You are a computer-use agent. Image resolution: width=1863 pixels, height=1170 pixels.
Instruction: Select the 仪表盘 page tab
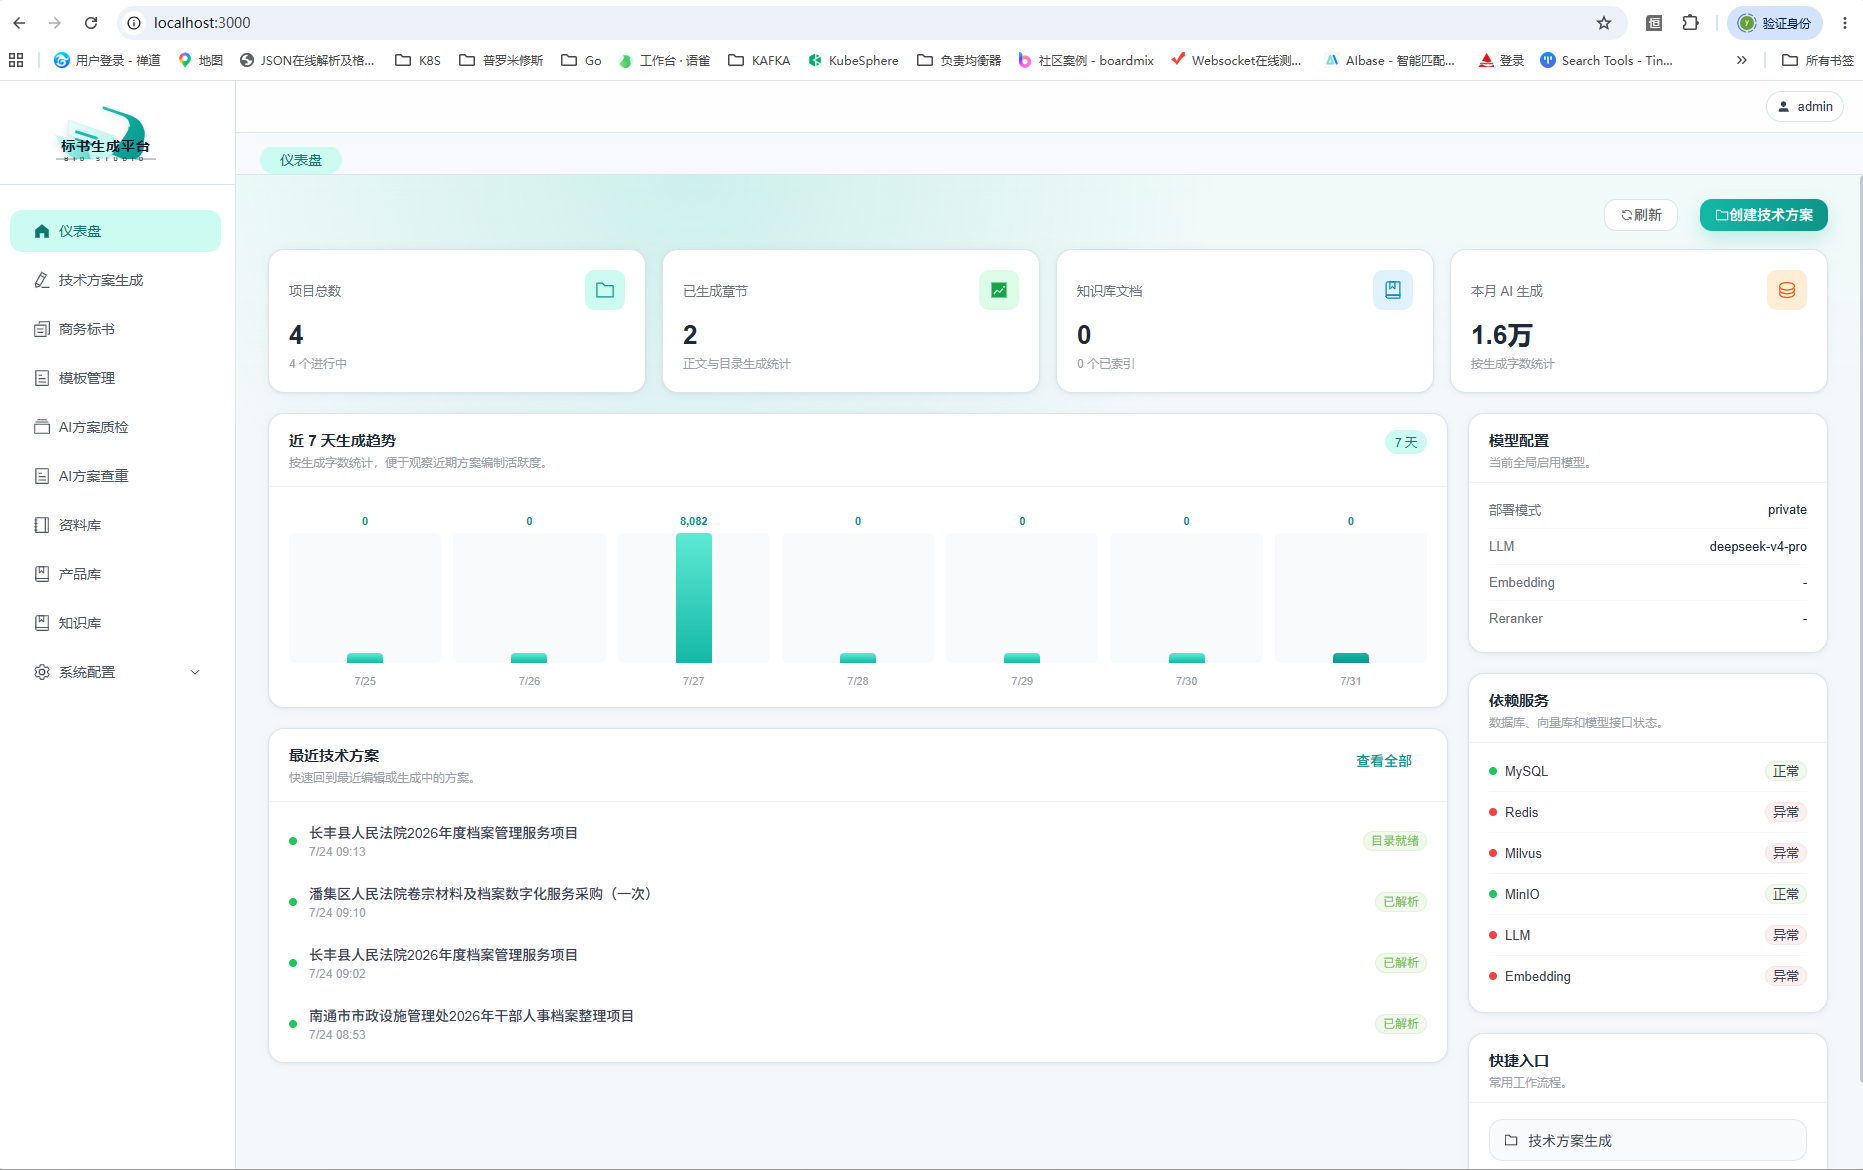click(301, 160)
